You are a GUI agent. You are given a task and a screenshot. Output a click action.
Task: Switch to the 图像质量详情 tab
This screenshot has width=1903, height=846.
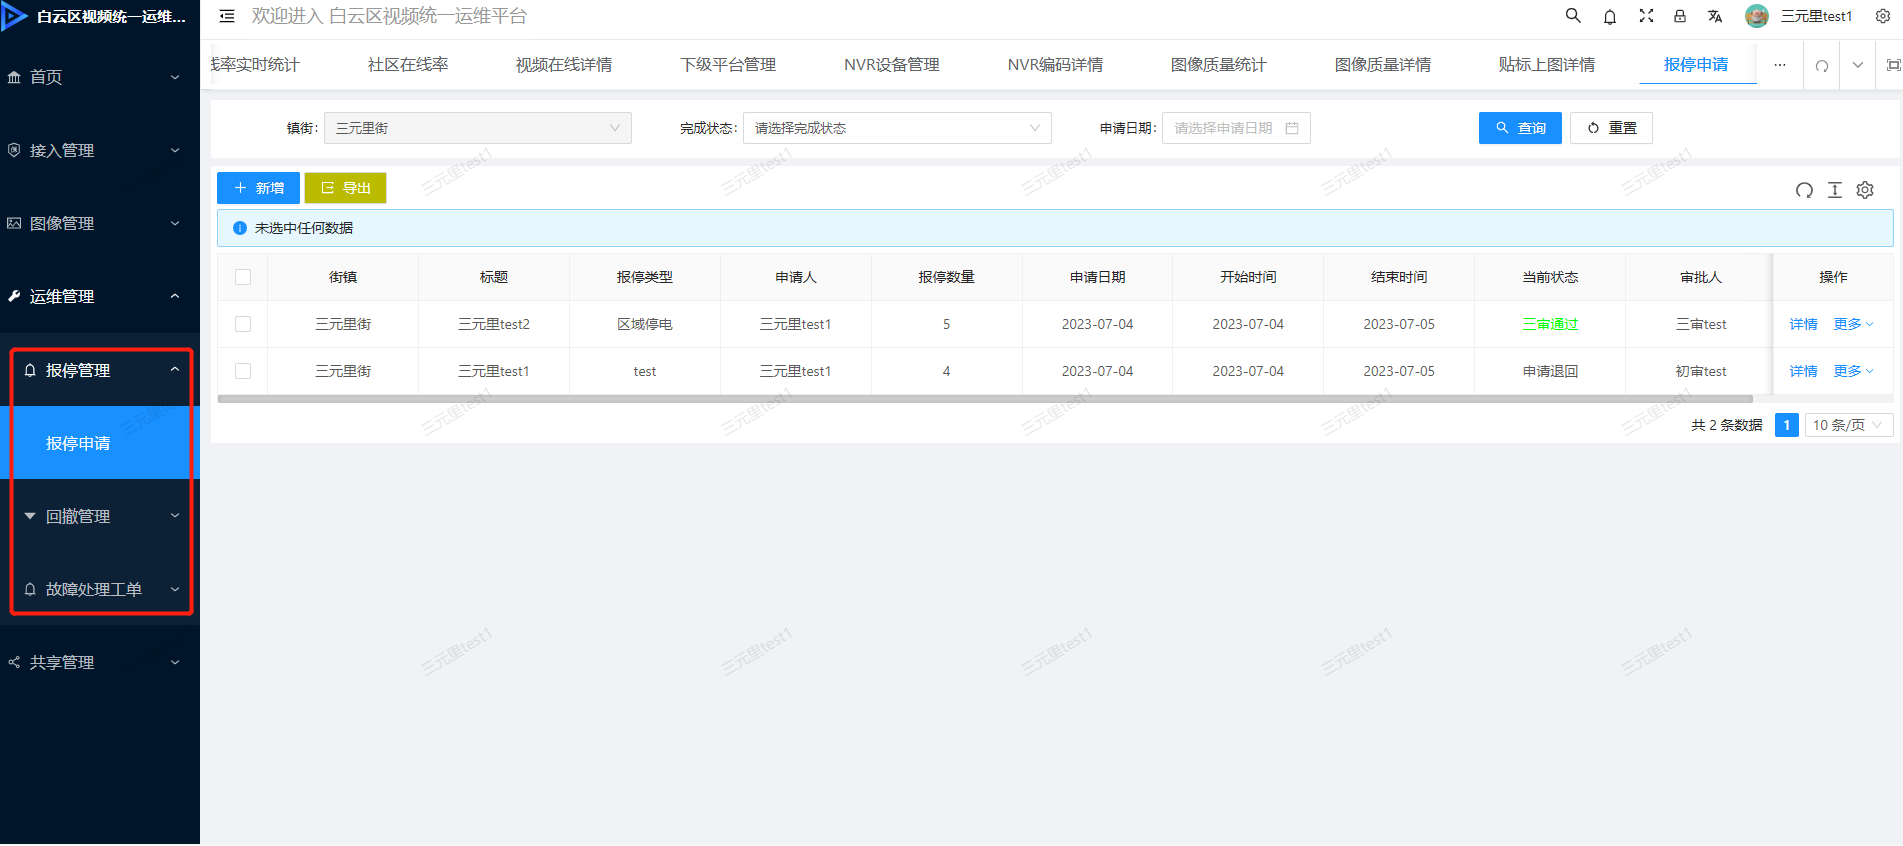(x=1383, y=65)
